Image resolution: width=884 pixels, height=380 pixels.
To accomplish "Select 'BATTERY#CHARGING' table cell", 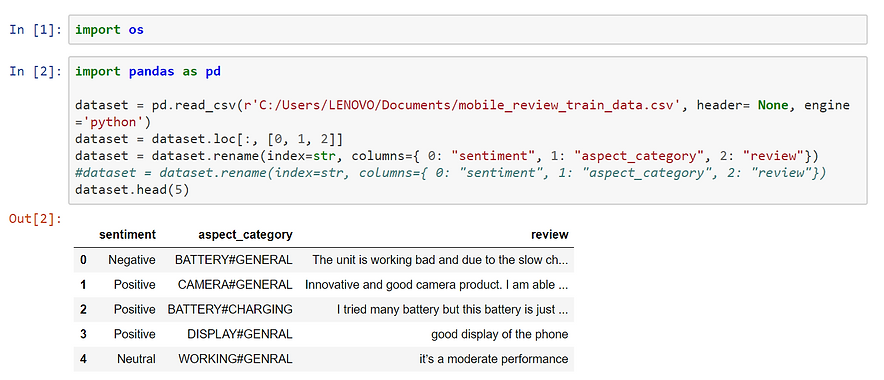I will coord(230,310).
